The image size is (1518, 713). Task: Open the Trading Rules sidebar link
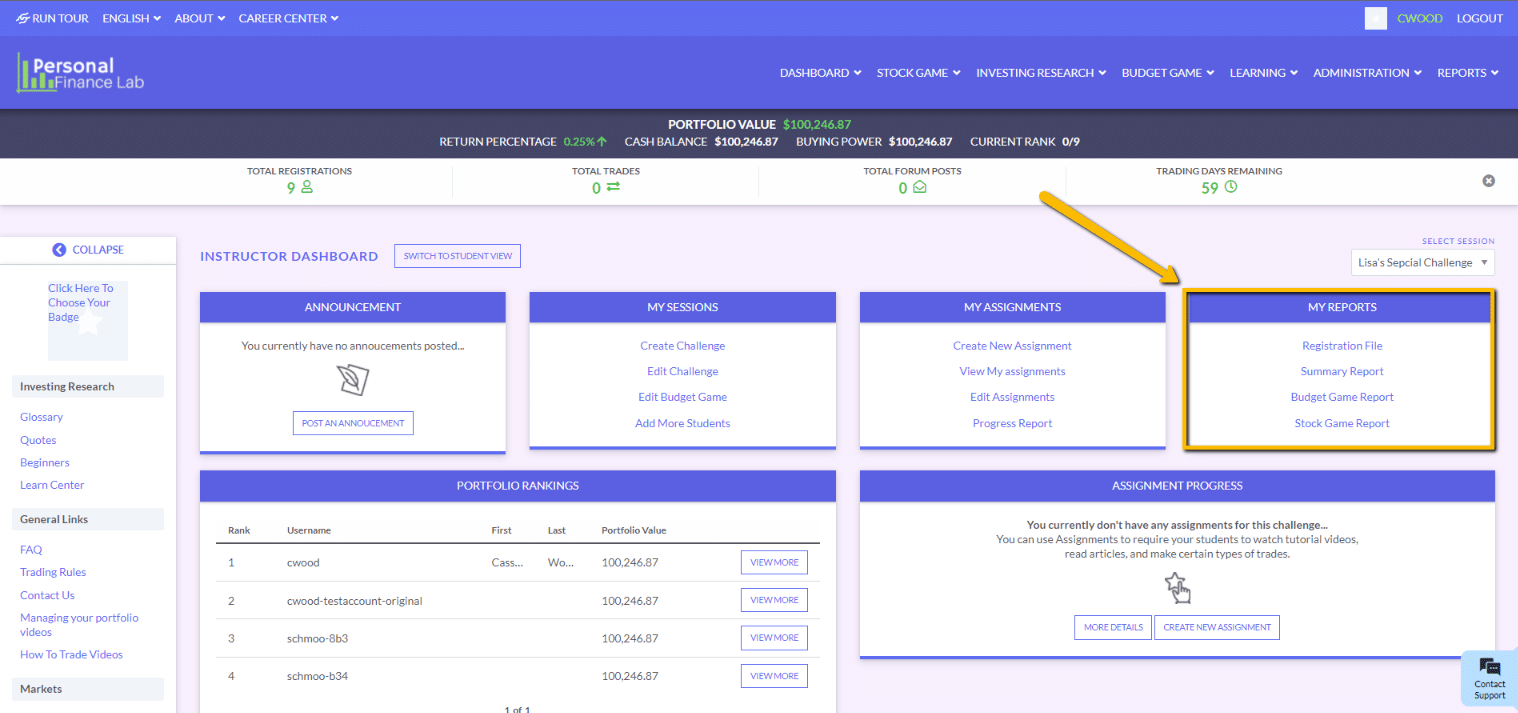[53, 573]
